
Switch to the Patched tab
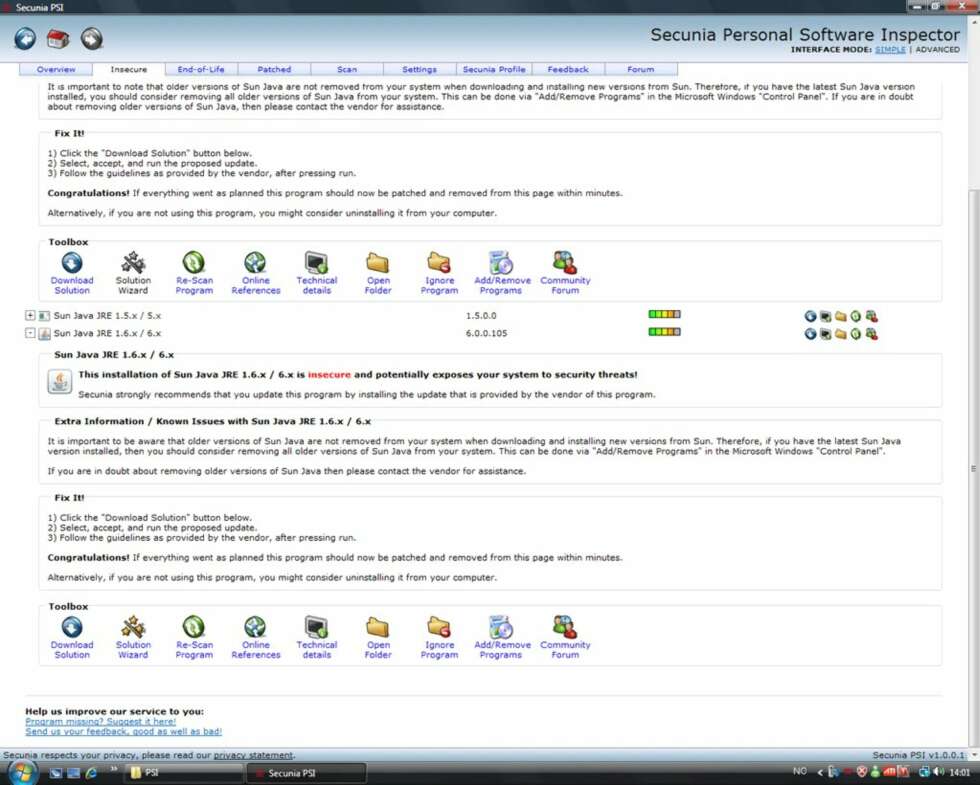(274, 69)
